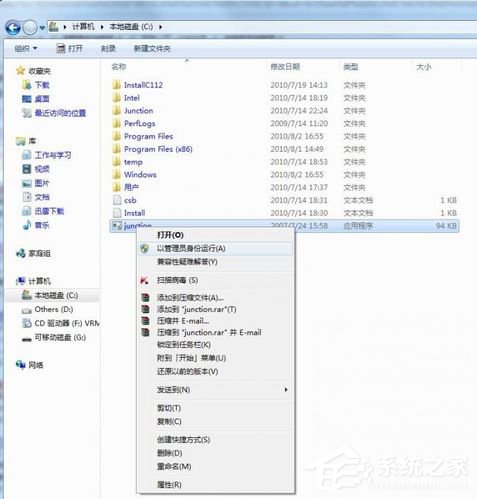The width and height of the screenshot is (477, 499).
Task: Open the 视频 library icon
Action: click(x=27, y=169)
